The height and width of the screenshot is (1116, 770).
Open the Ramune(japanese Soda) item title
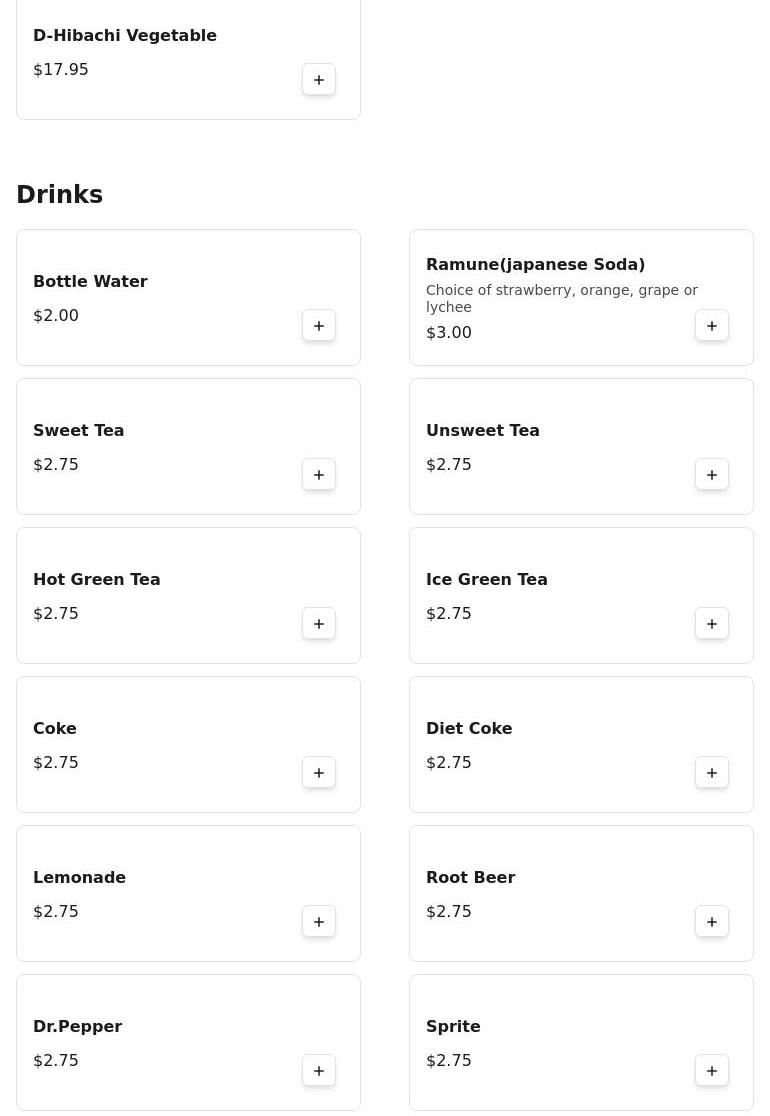[535, 265]
